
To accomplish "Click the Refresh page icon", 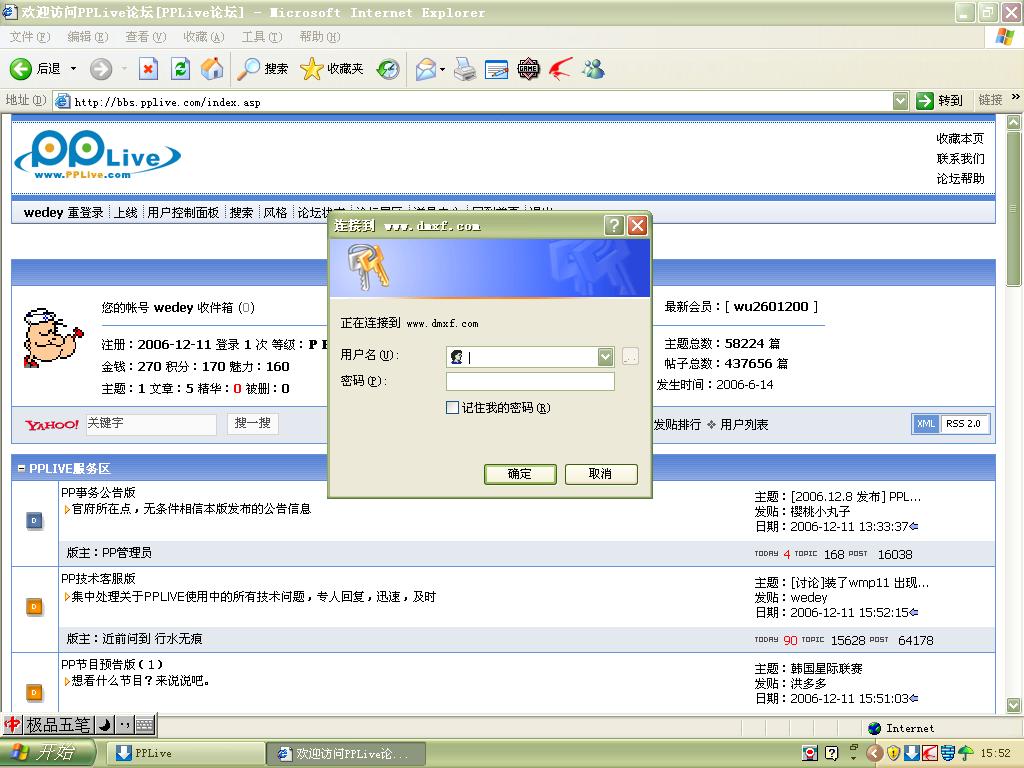I will click(180, 69).
